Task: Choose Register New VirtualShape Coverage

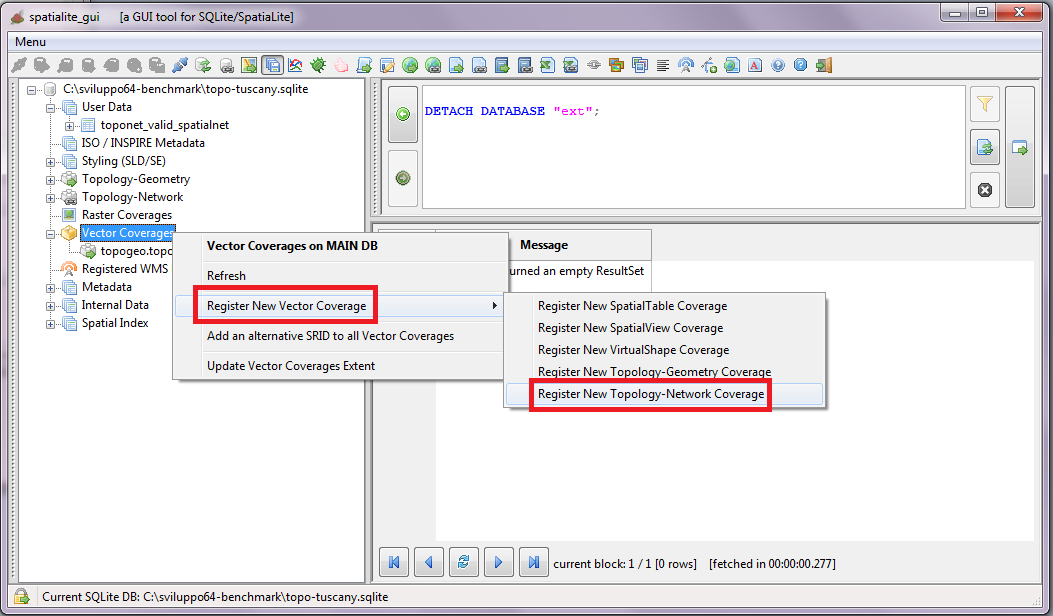Action: pos(664,350)
